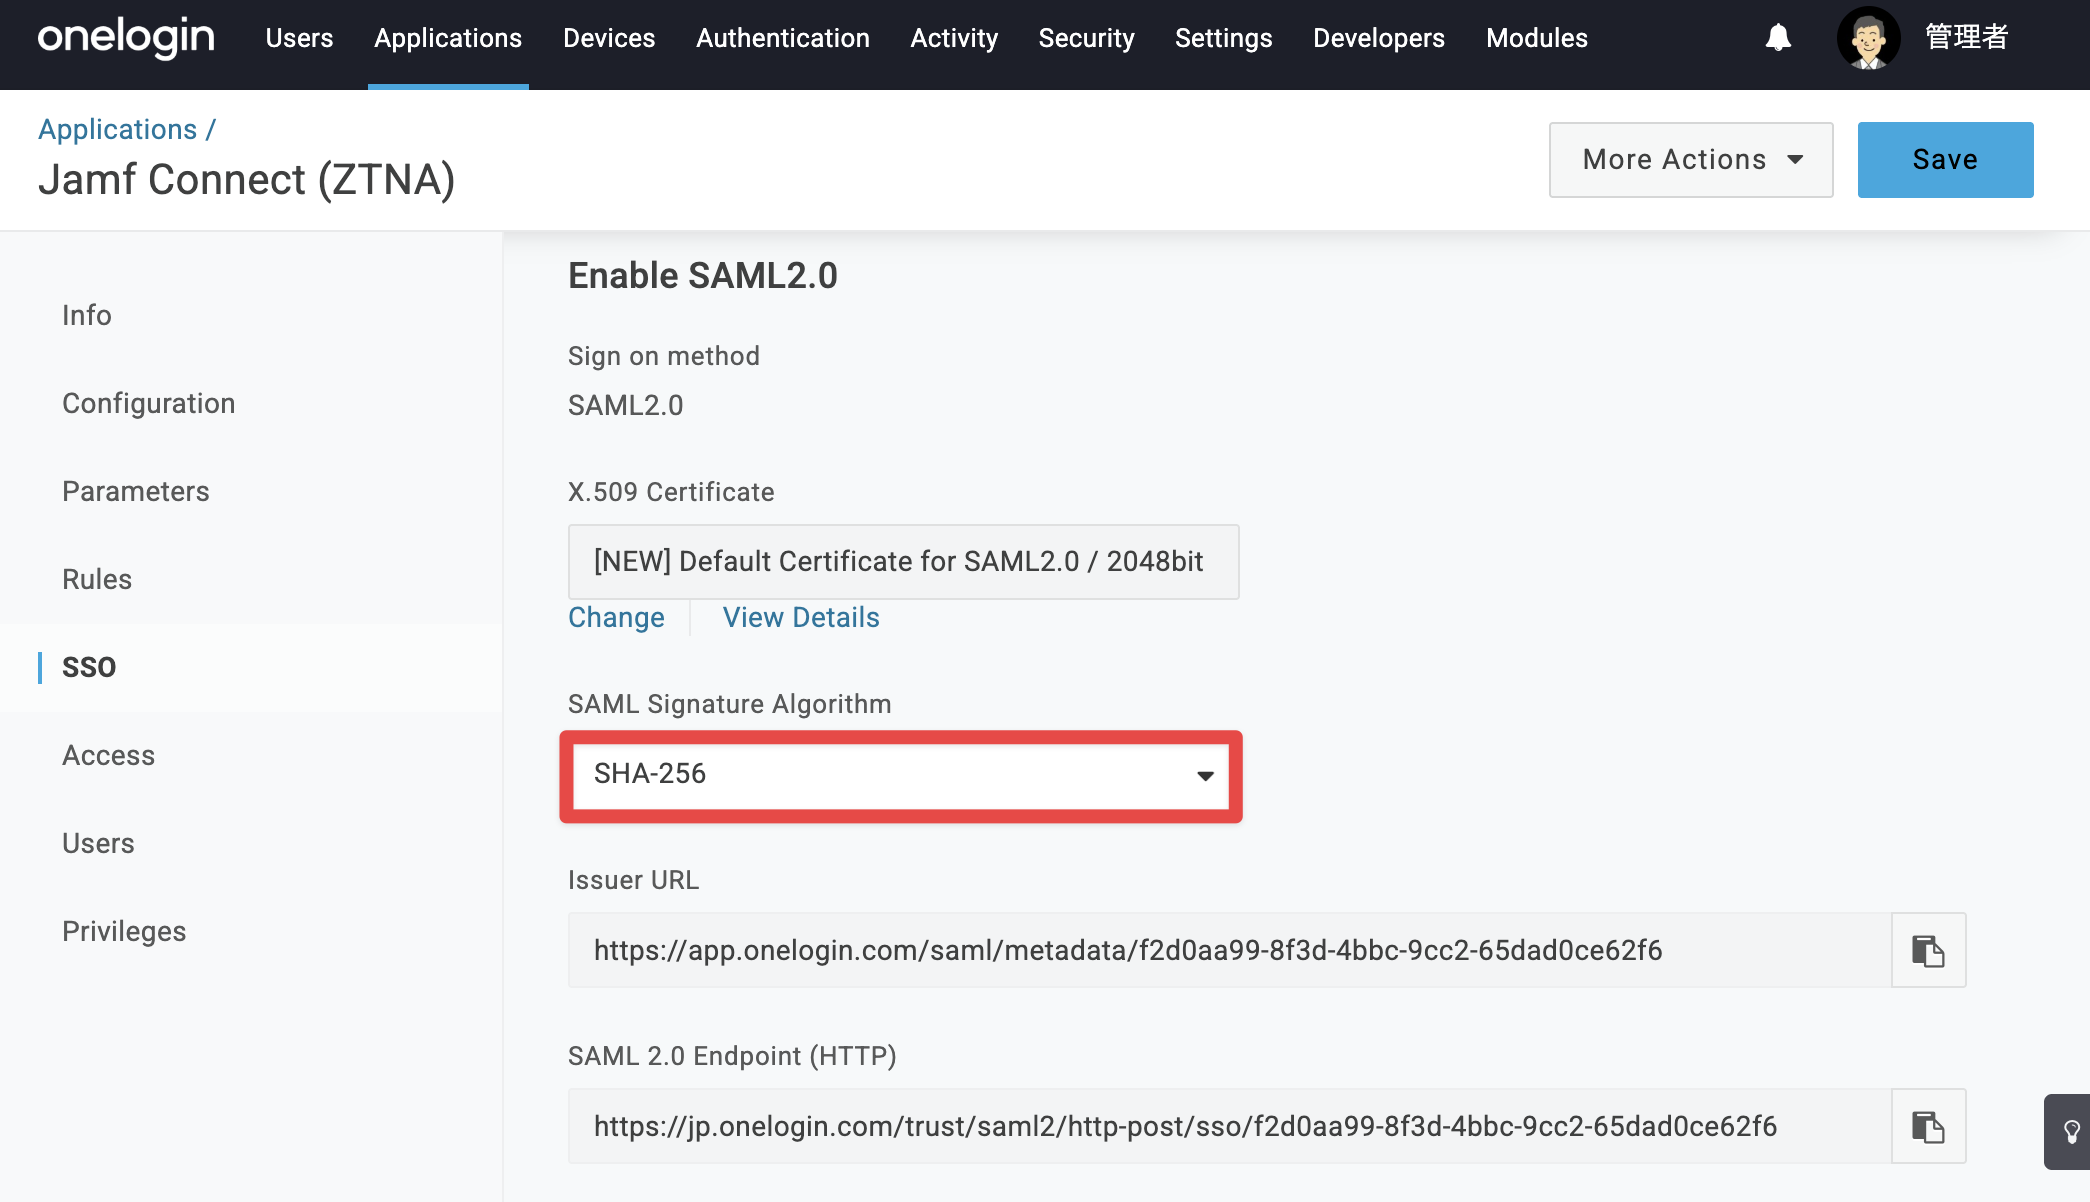Open View Details for the certificate
Image resolution: width=2090 pixels, height=1202 pixels.
tap(801, 617)
